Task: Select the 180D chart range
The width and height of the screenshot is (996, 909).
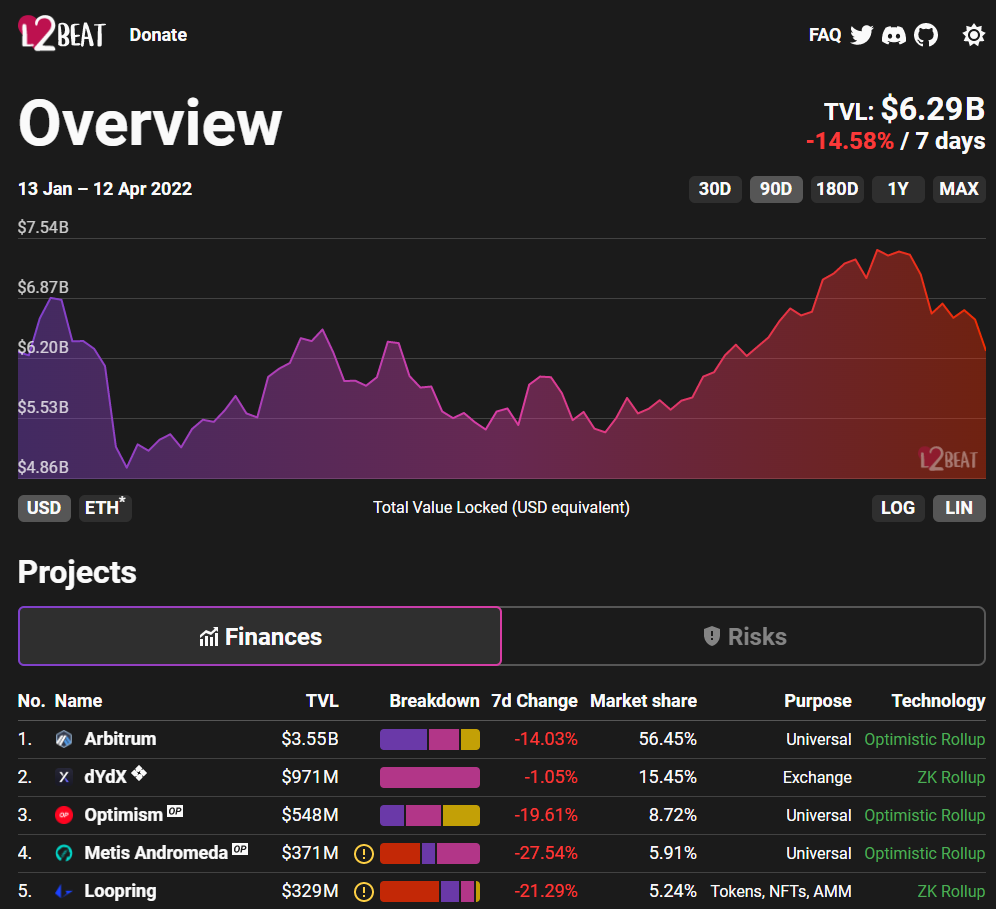Action: point(837,189)
